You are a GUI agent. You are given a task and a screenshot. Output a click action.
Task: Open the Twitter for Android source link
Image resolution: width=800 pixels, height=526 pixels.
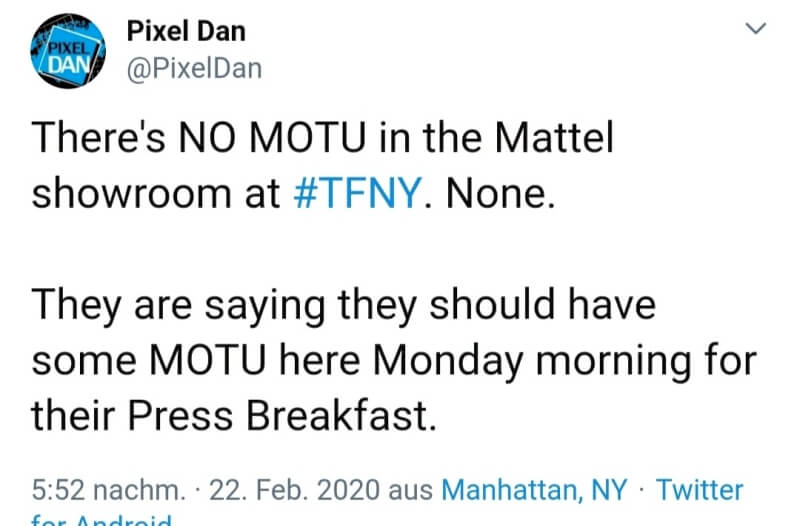coord(699,490)
